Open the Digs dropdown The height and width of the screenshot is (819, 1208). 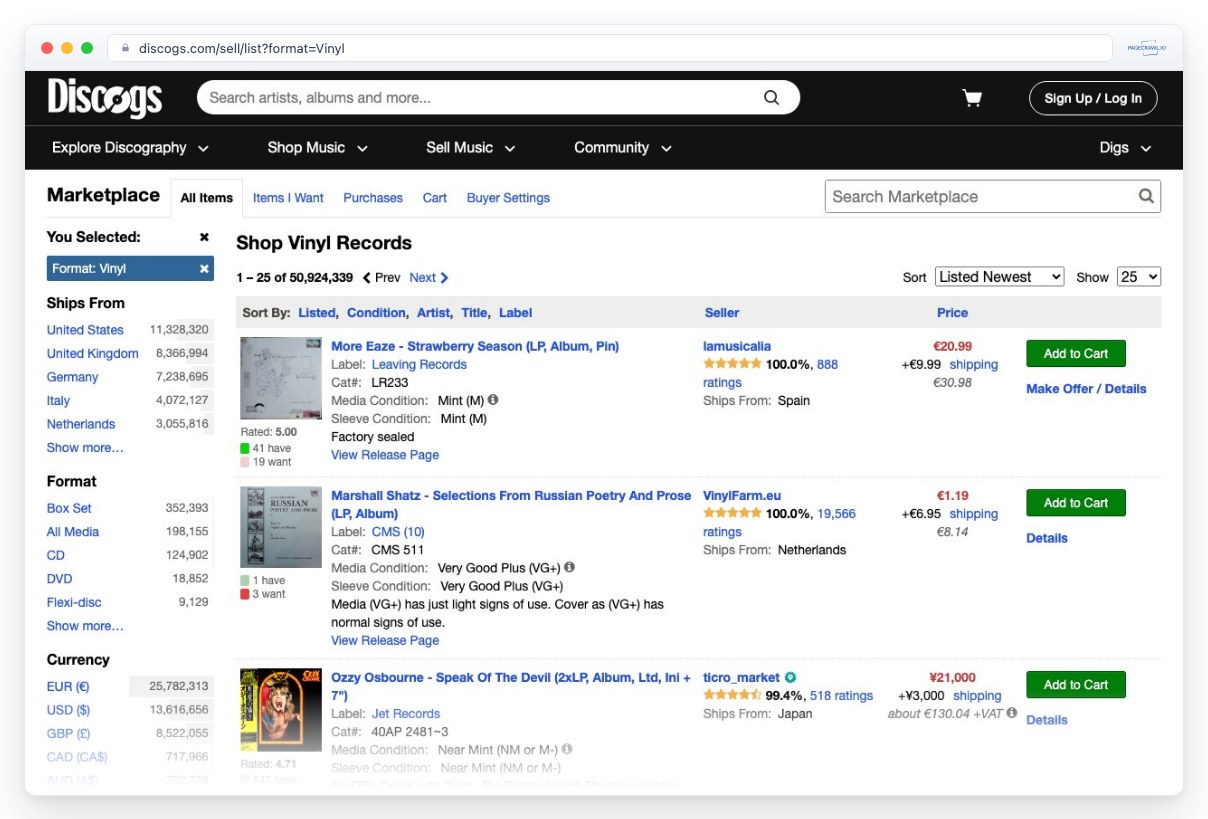tap(1125, 148)
